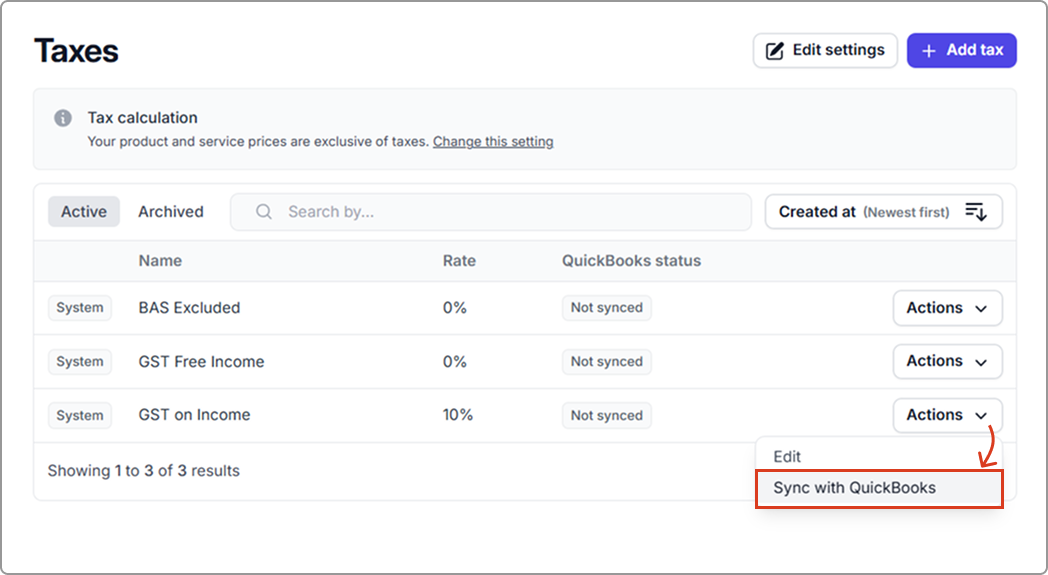Follow the Change this setting link
This screenshot has width=1048, height=575.
(x=493, y=142)
